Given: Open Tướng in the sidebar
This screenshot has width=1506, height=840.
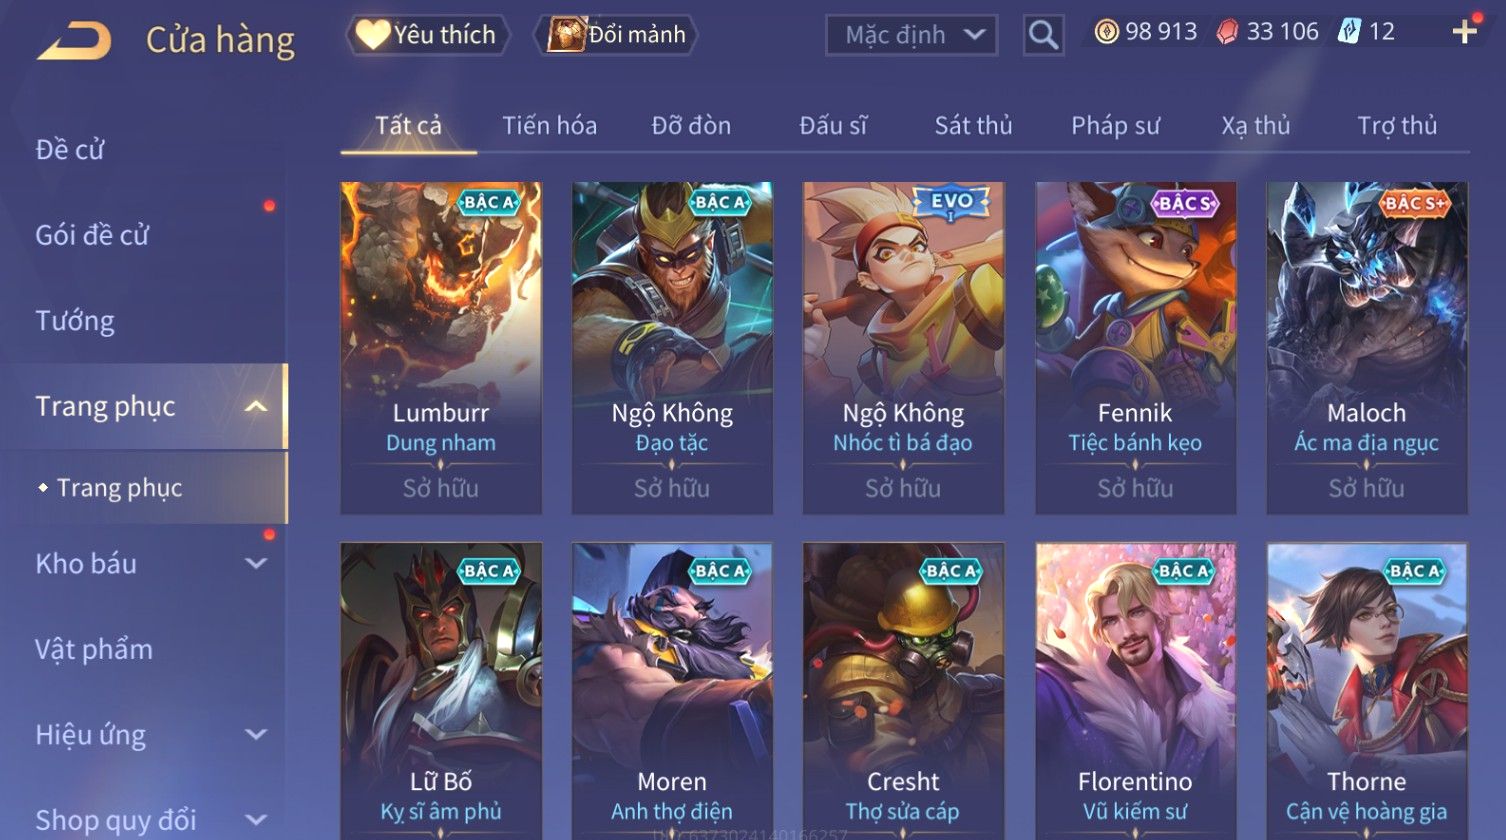Looking at the screenshot, I should coord(75,321).
